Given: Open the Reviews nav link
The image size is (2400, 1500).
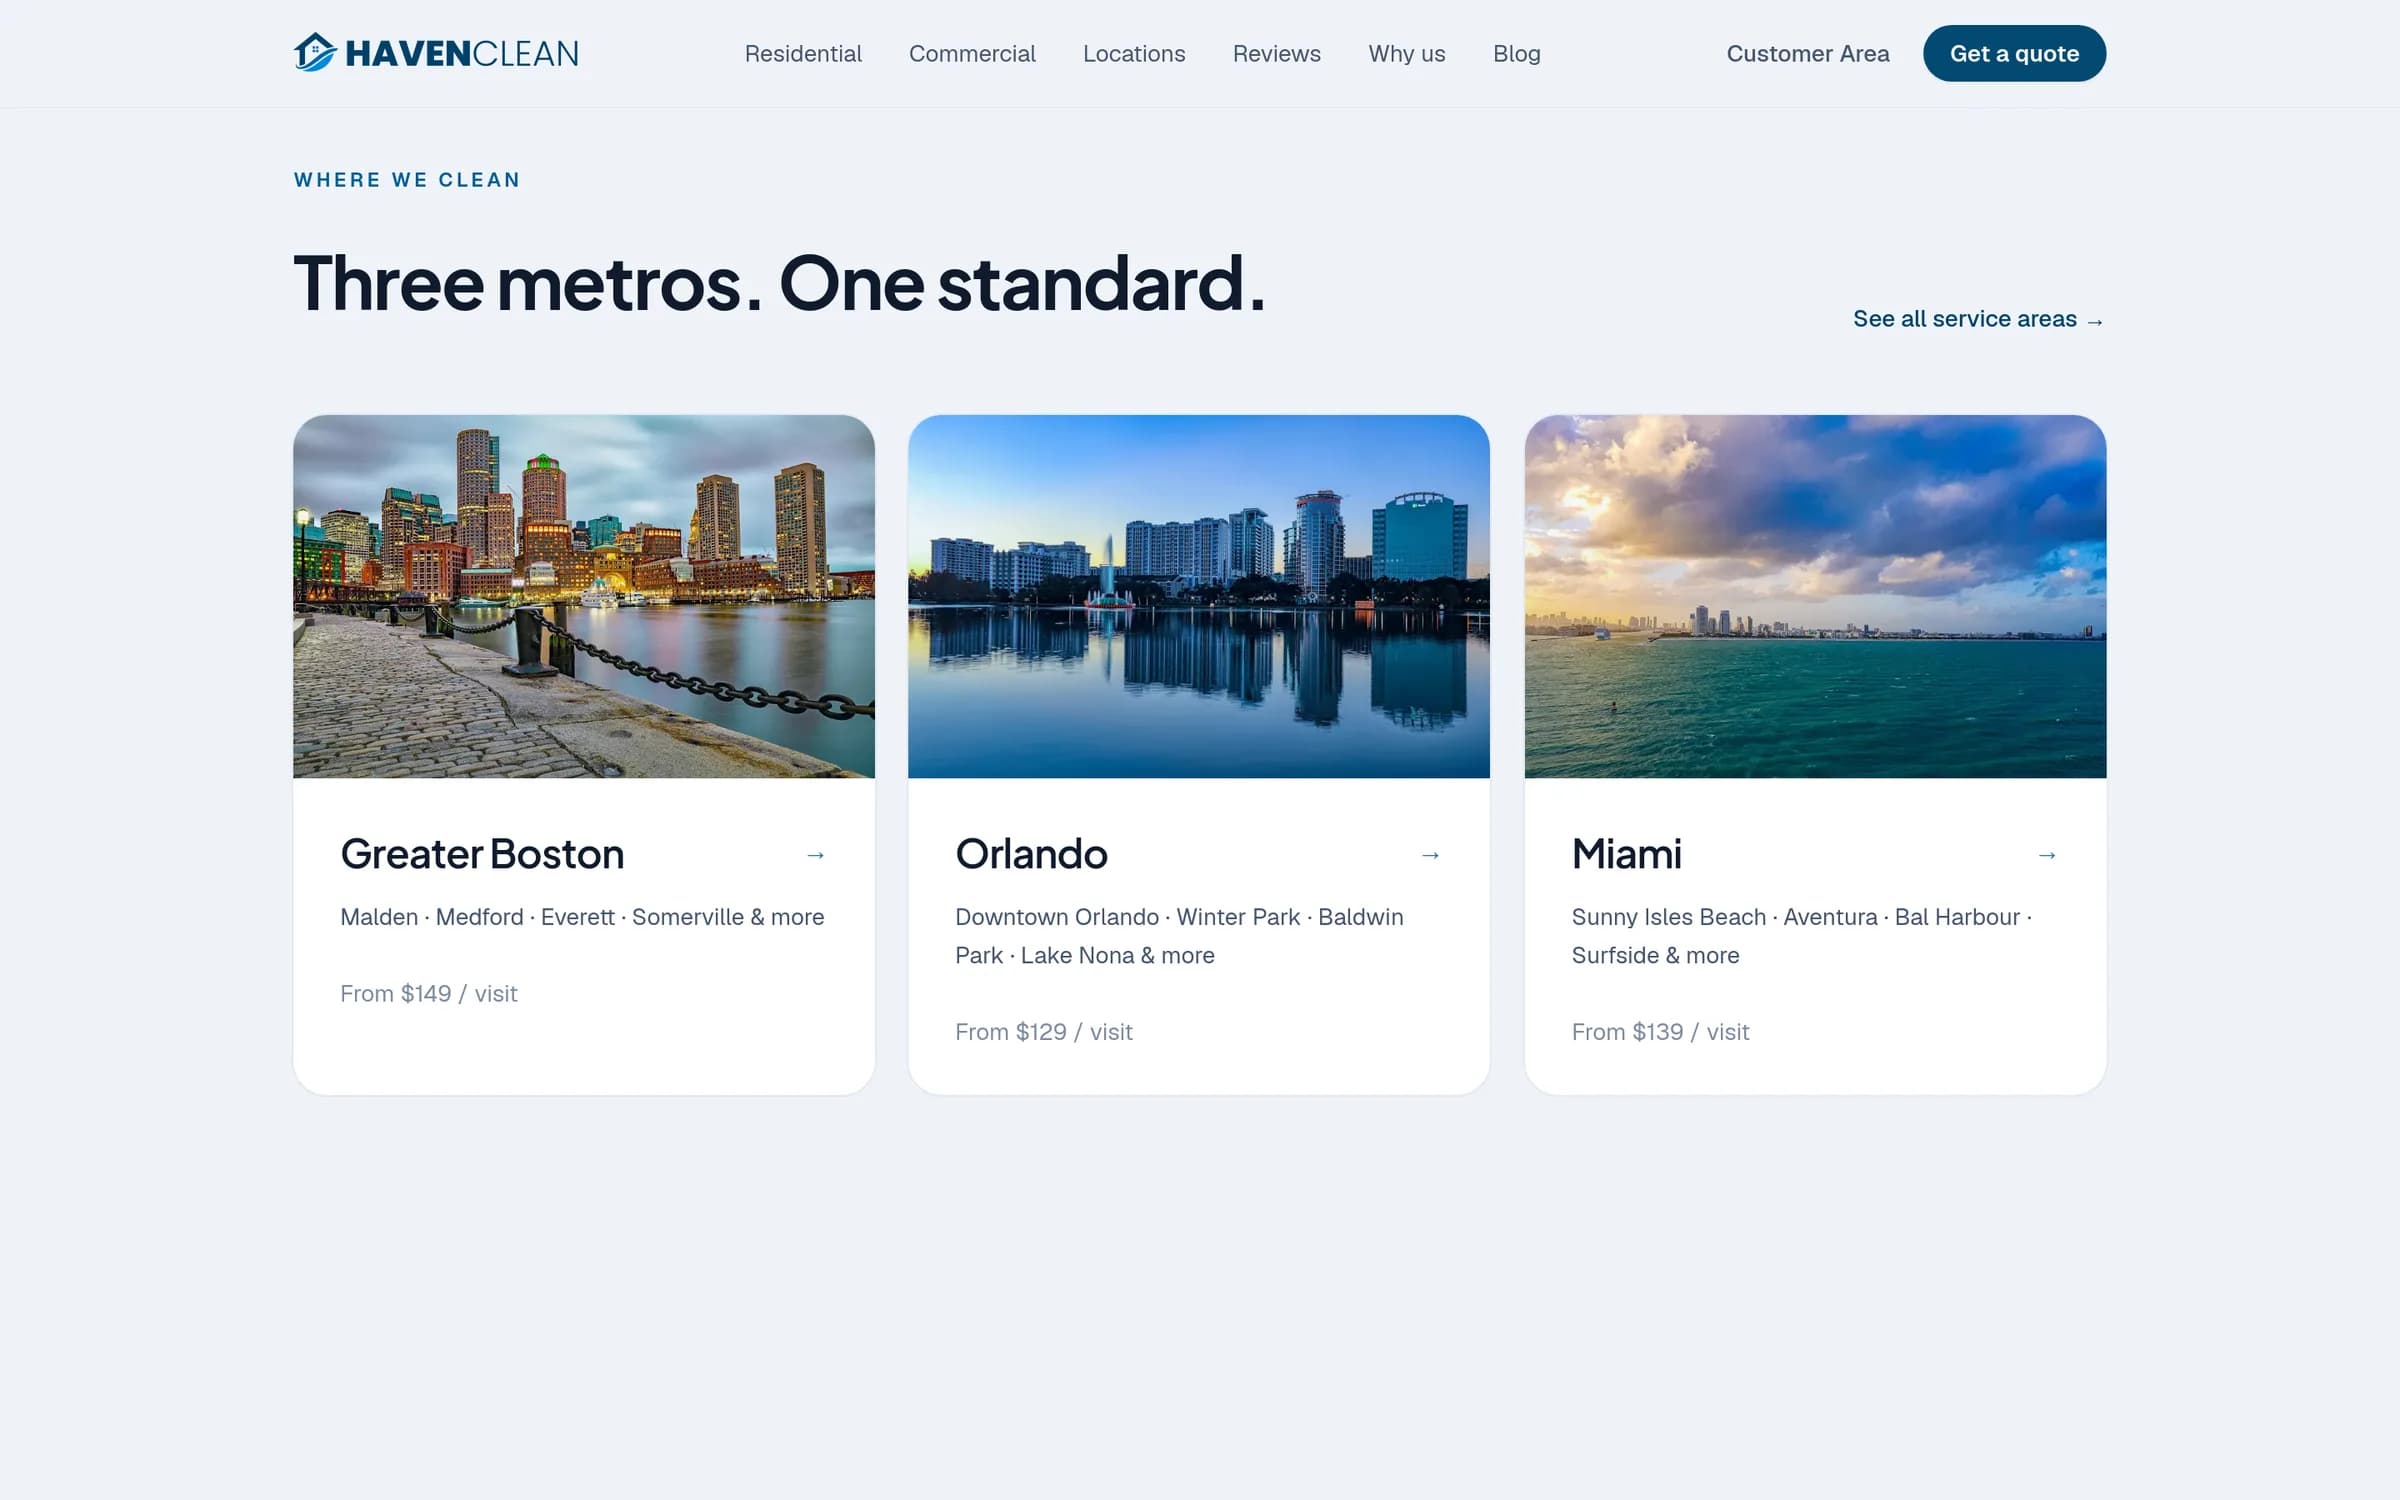Looking at the screenshot, I should pos(1277,54).
